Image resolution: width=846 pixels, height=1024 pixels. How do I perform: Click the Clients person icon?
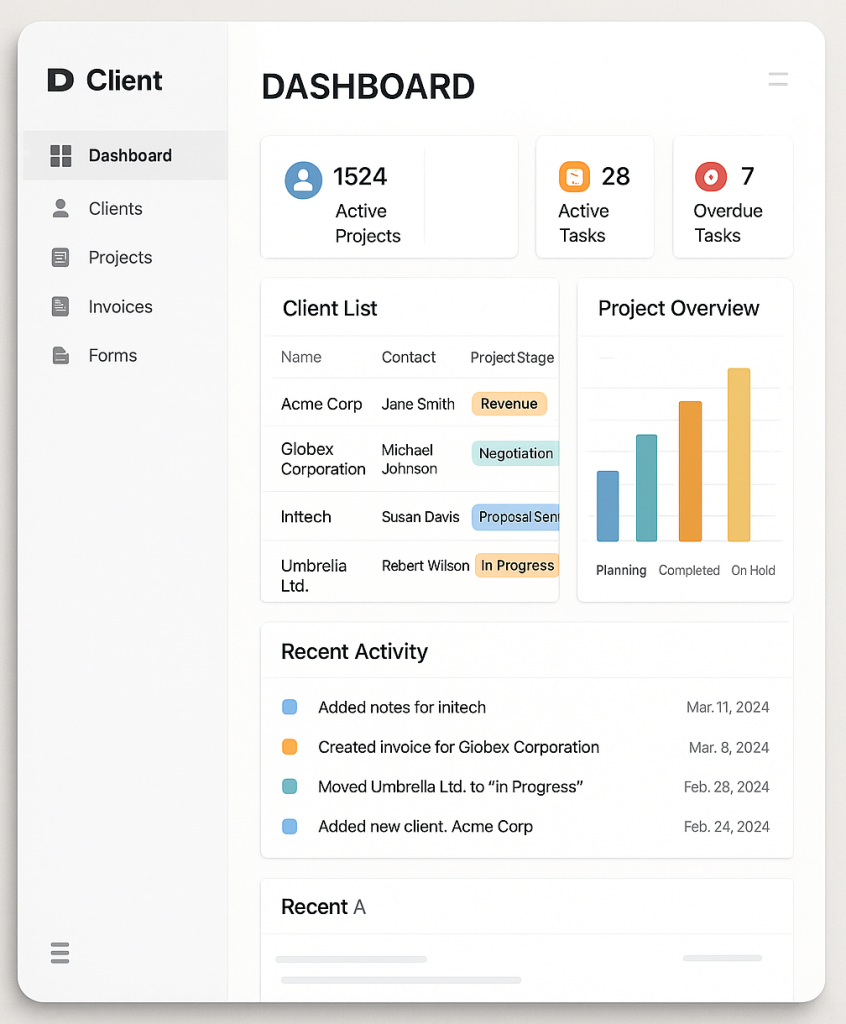pyautogui.click(x=60, y=208)
